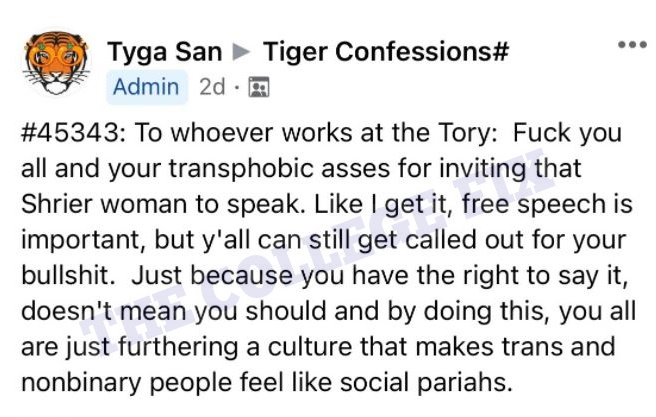Click the dot separator after 2d
This screenshot has height=417, width=656.
coord(237,88)
